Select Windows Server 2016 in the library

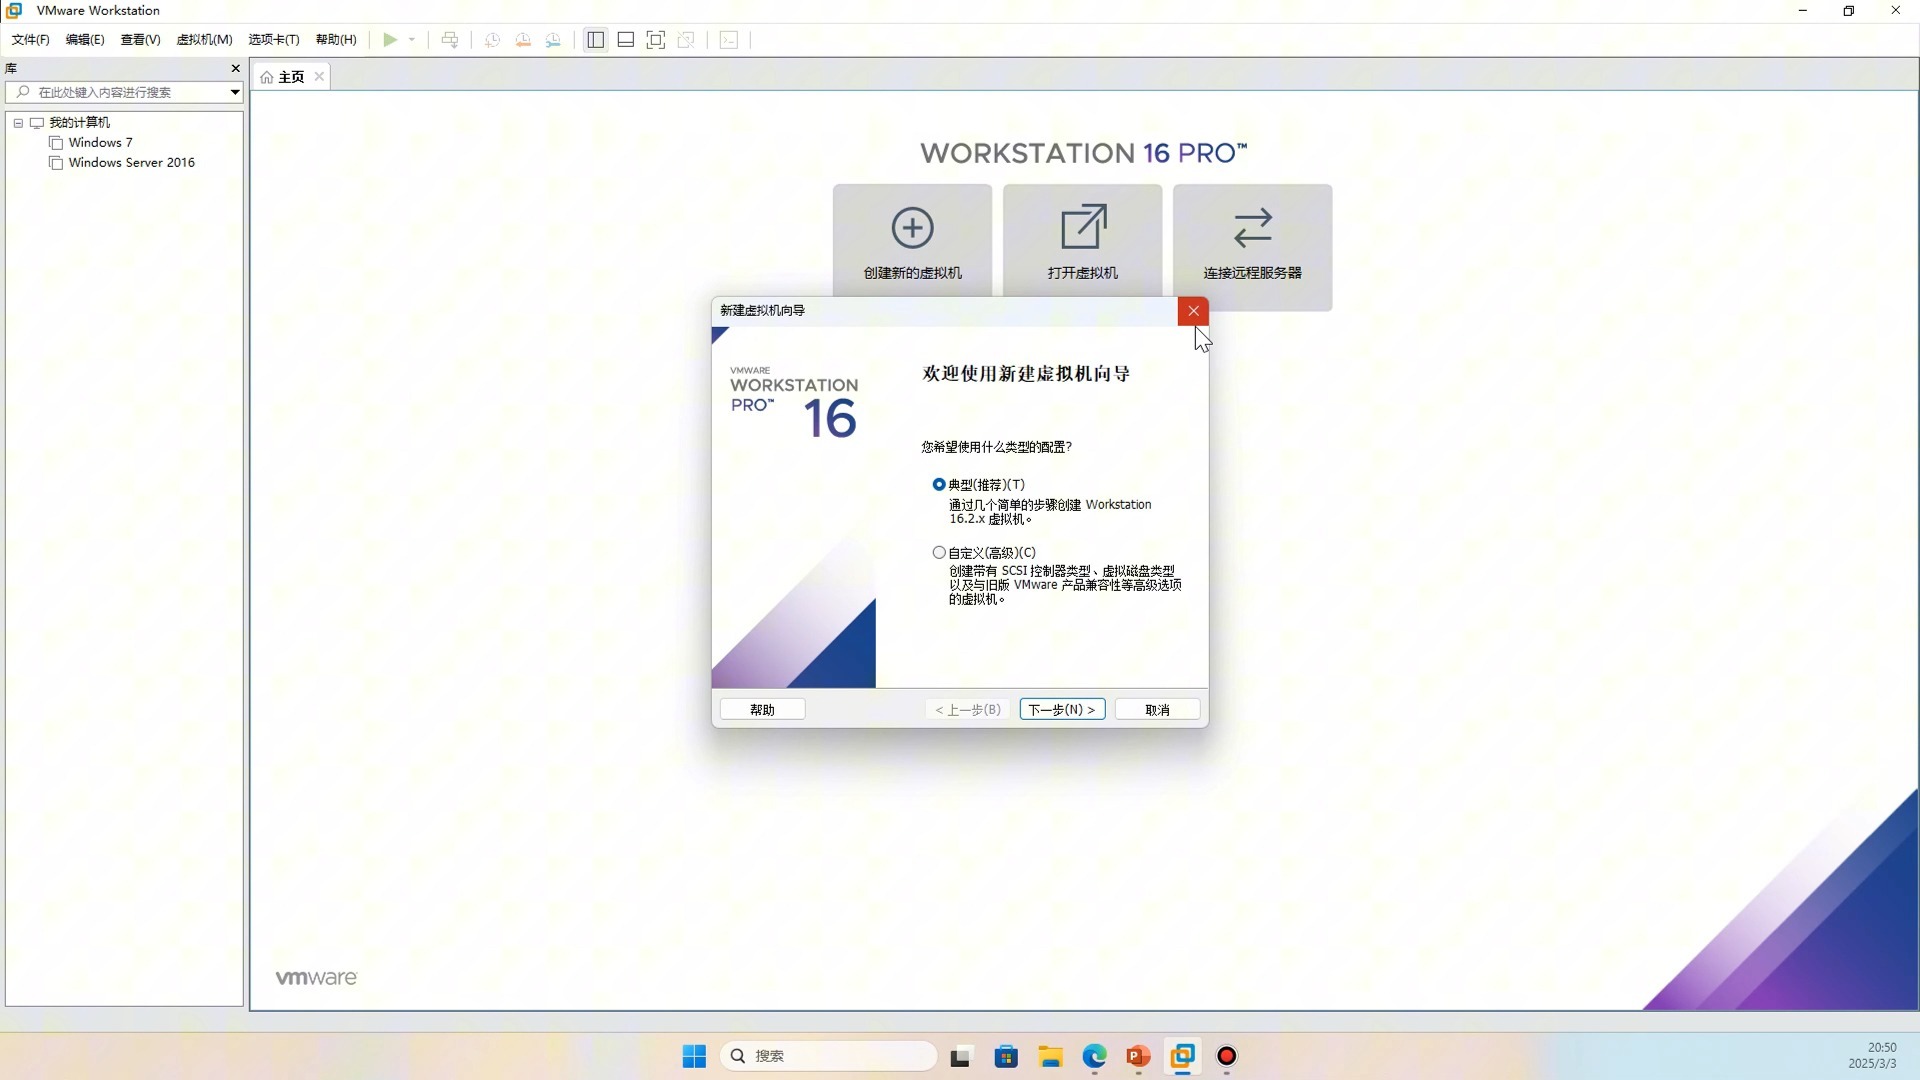tap(131, 163)
